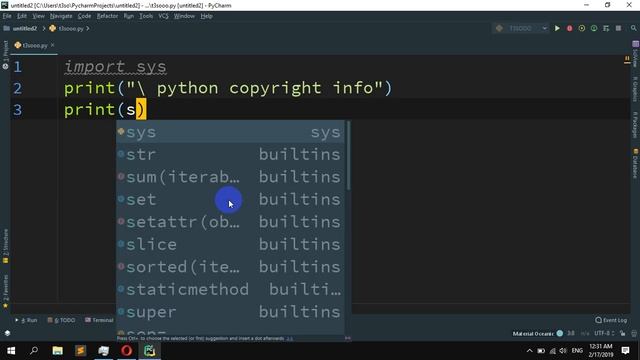
Task: Click the profile run icon
Action: (594, 28)
